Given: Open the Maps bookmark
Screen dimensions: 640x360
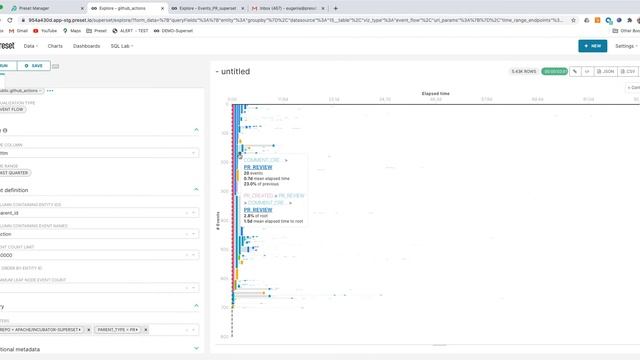Looking at the screenshot, I should pyautogui.click(x=72, y=31).
